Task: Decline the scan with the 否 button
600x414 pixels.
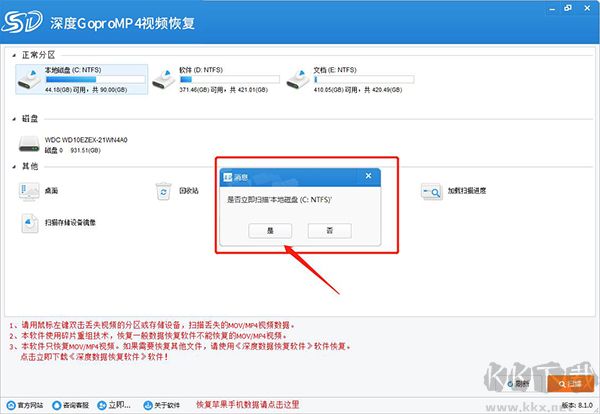Action: click(329, 231)
